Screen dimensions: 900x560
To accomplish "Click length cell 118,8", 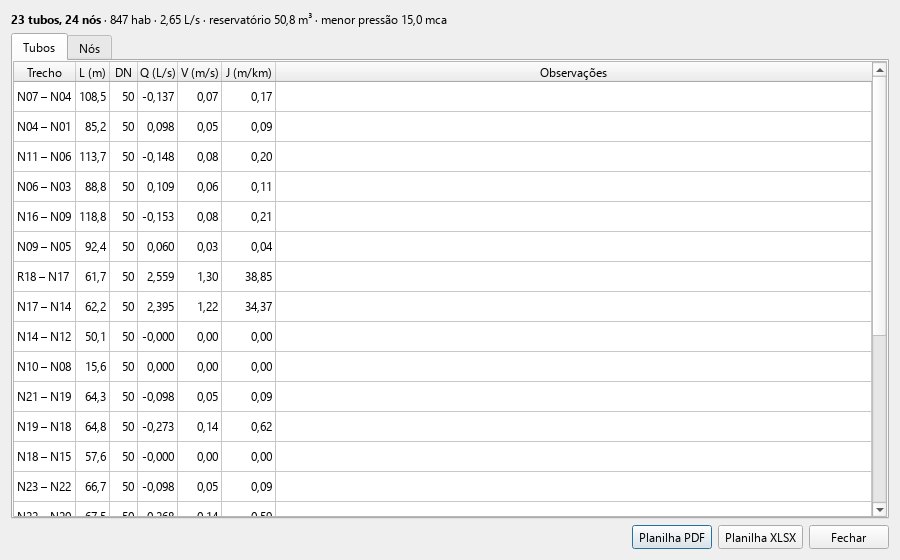I will tap(92, 216).
